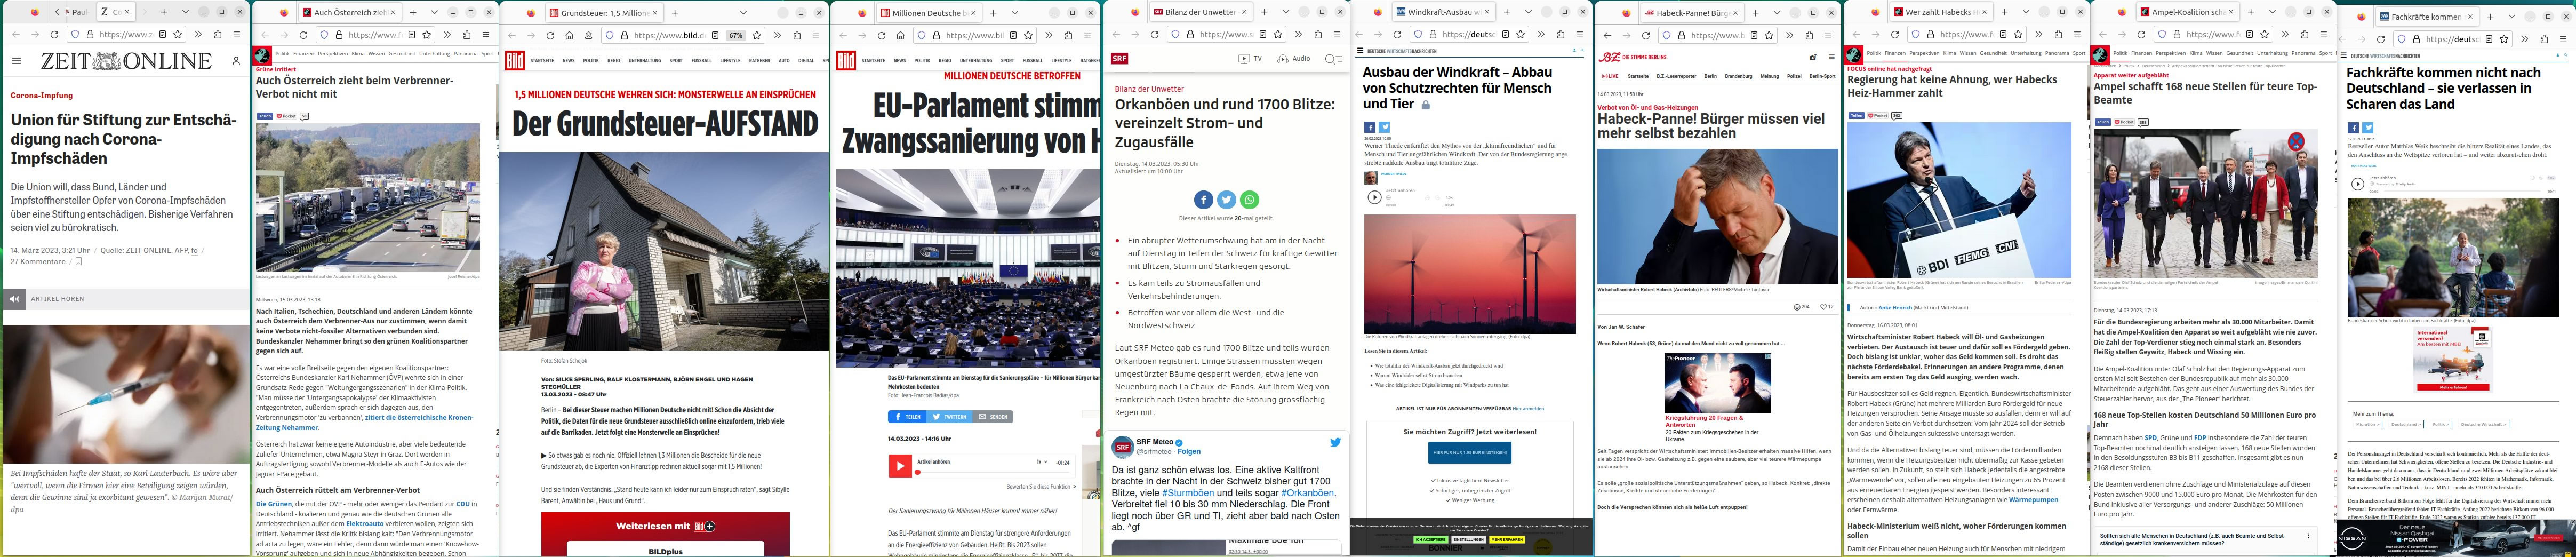2576x557 pixels.
Task: Toggle reader view in ZEIT ONLINE window
Action: (x=163, y=34)
